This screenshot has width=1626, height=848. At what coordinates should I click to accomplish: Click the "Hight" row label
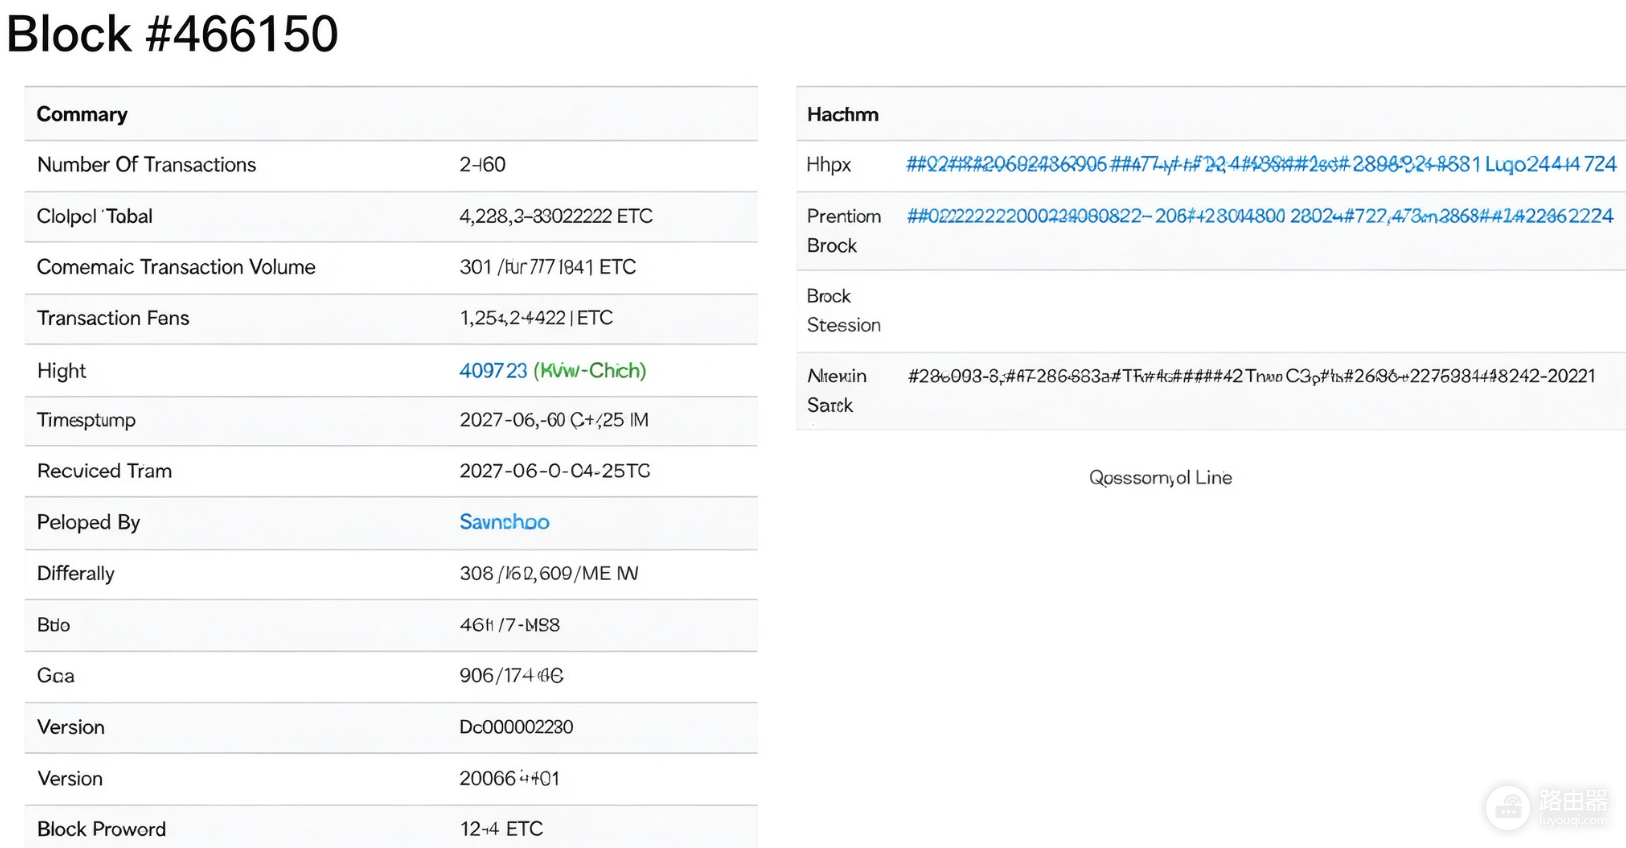(x=62, y=371)
